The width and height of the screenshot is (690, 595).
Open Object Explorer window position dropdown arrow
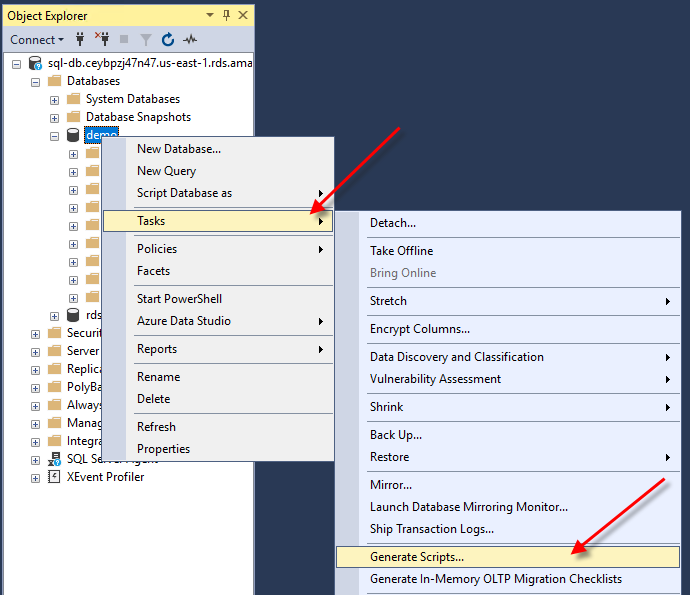point(209,16)
